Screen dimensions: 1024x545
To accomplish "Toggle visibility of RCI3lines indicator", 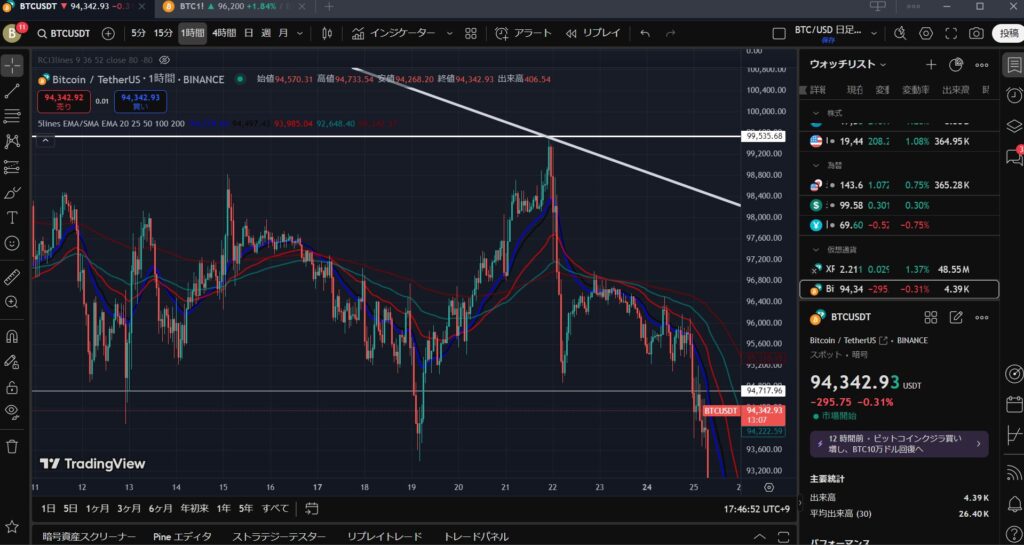I will click(x=165, y=60).
